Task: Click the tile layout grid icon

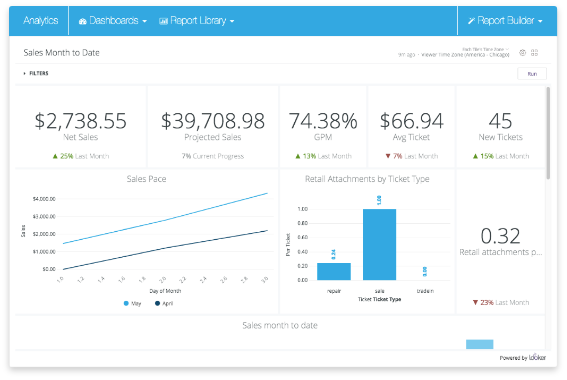Action: pyautogui.click(x=534, y=53)
